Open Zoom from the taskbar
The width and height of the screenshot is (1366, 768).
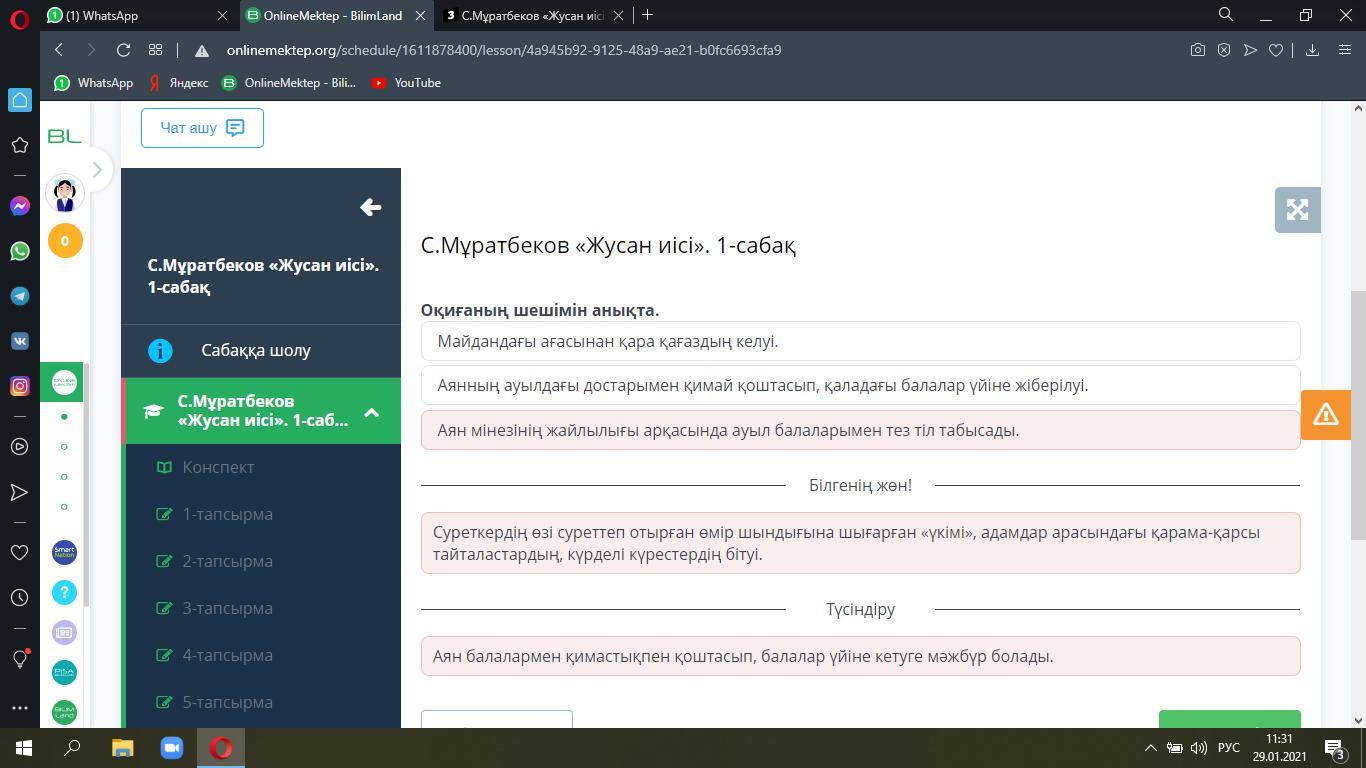click(171, 748)
